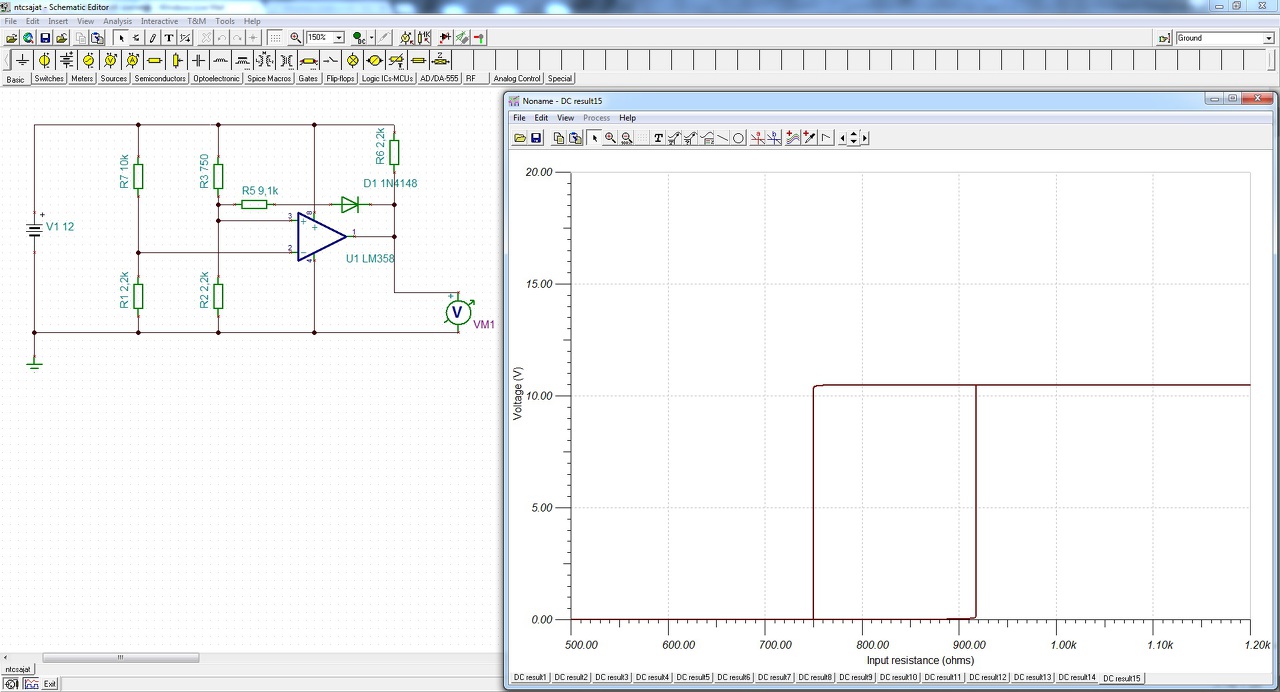Switch to the Switches component tab
The width and height of the screenshot is (1280, 692).
point(49,78)
